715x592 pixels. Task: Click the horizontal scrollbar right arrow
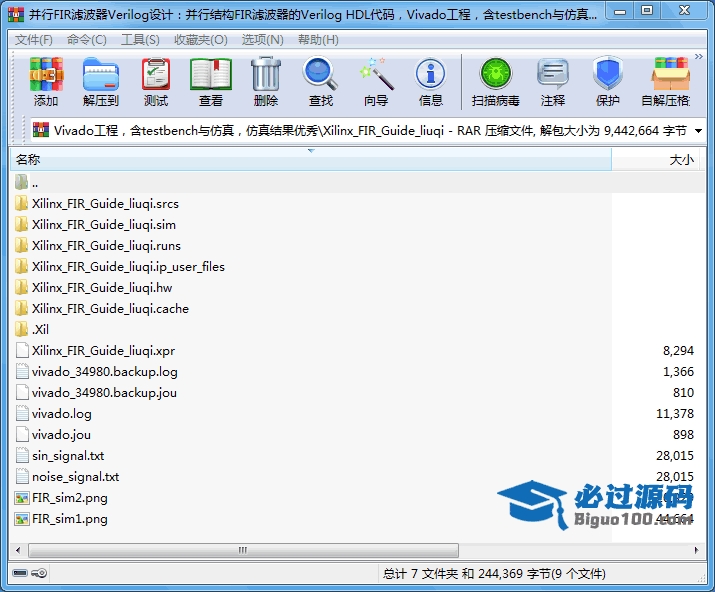click(x=696, y=550)
